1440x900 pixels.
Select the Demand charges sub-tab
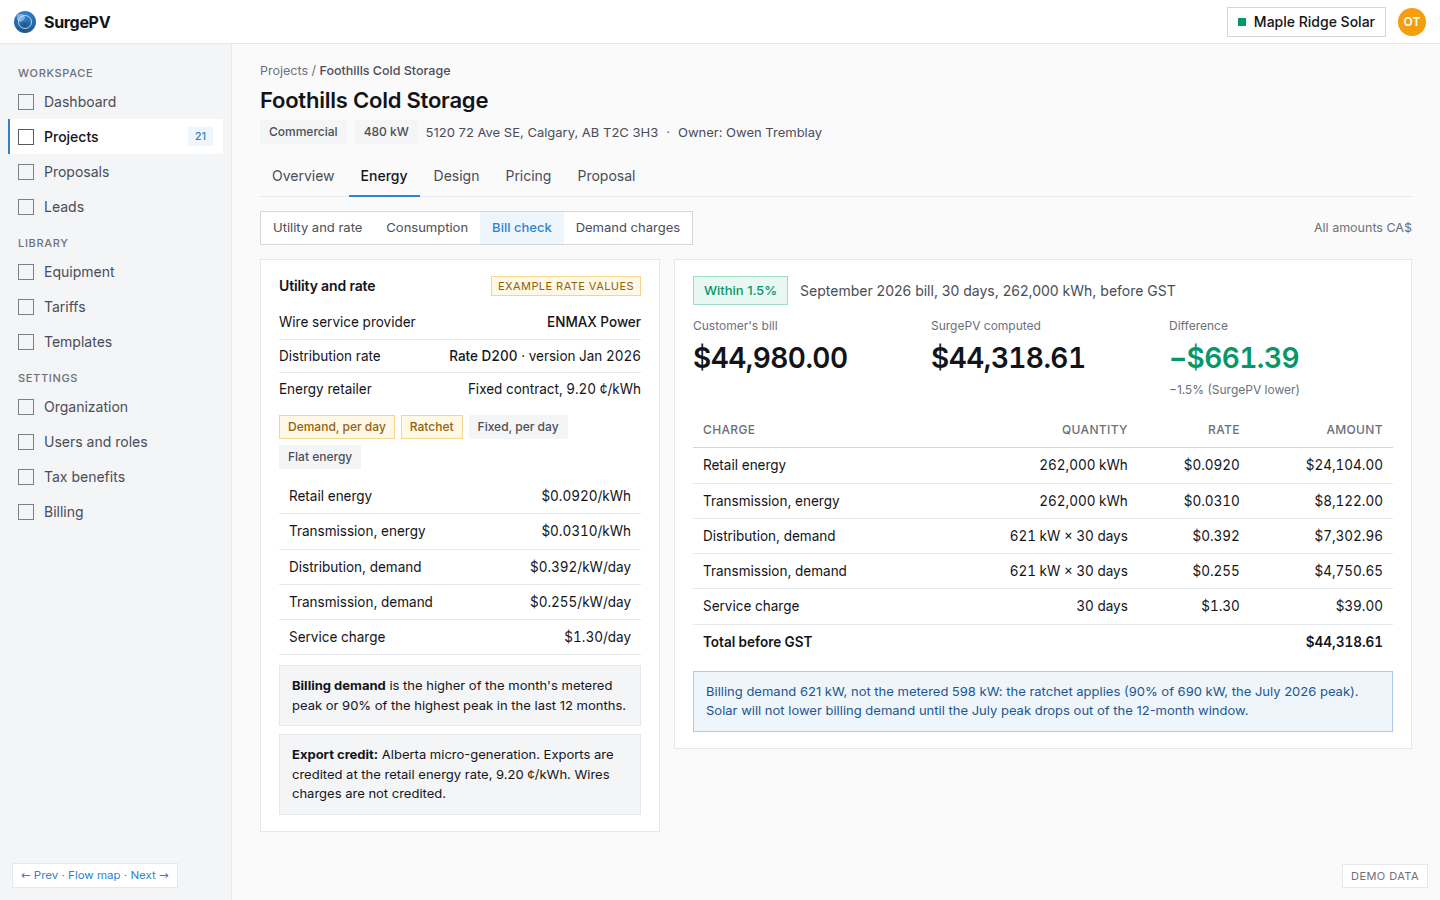628,228
